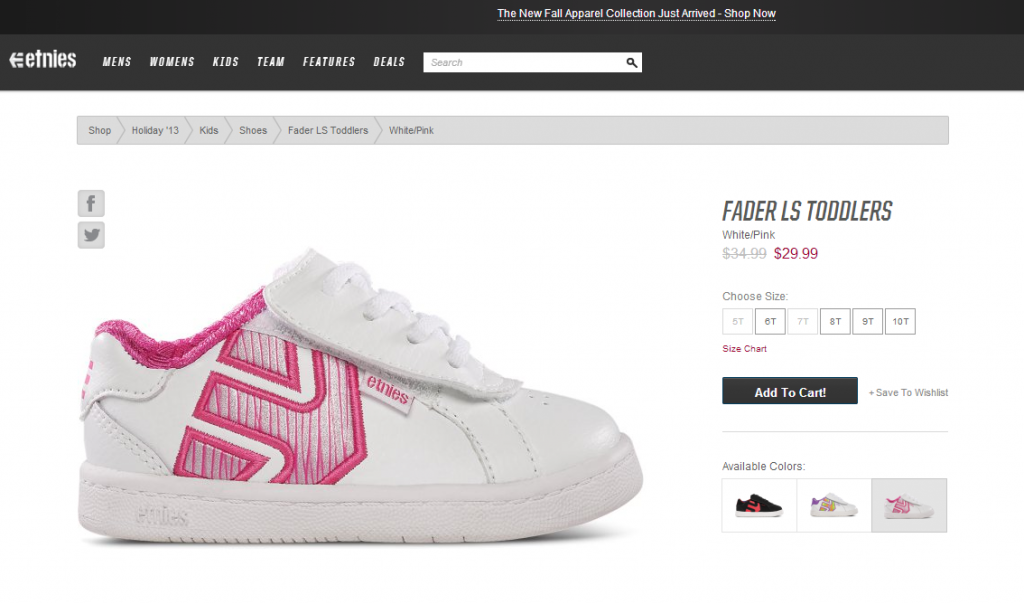Click the Fall Apparel Collection banner link

coord(636,14)
